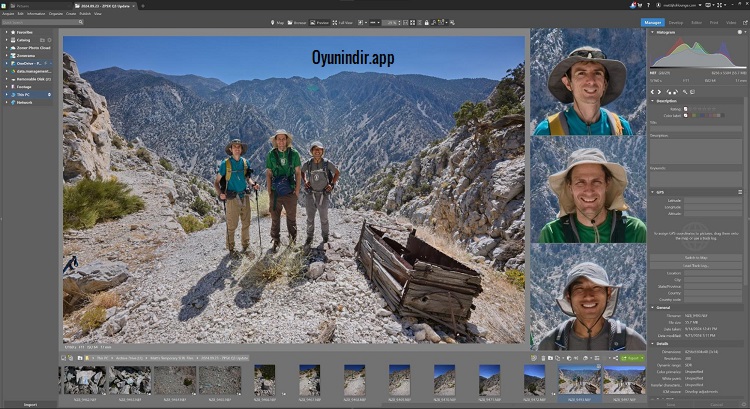Image resolution: width=750 pixels, height=409 pixels.
Task: Open the Map view
Action: tap(277, 22)
